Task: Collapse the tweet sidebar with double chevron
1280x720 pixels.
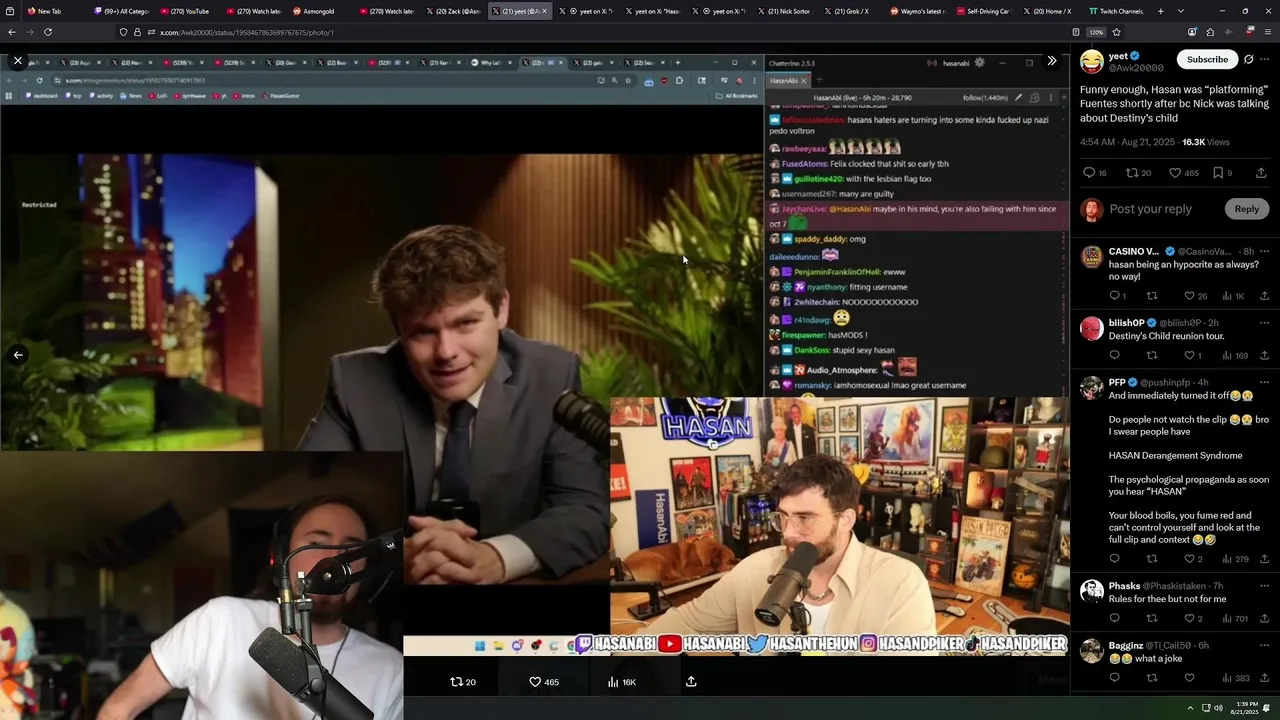Action: coord(1051,61)
